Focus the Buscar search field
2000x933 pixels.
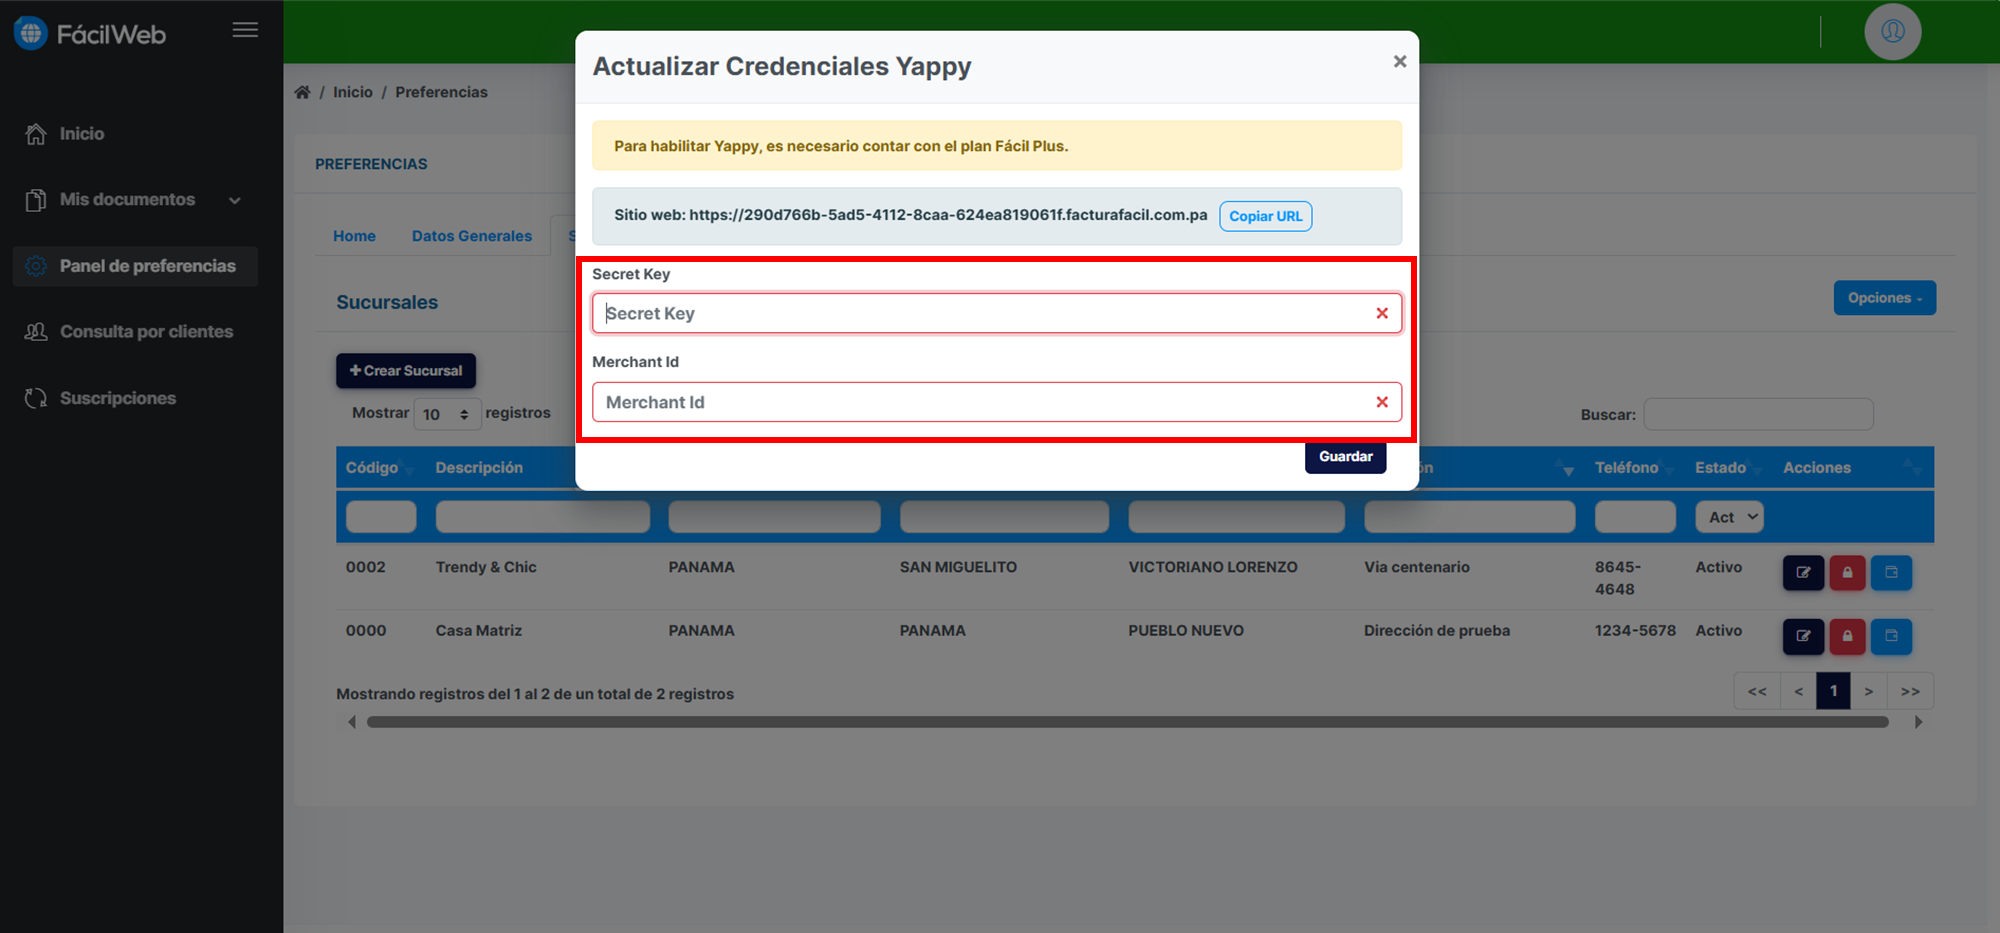[x=1758, y=414]
